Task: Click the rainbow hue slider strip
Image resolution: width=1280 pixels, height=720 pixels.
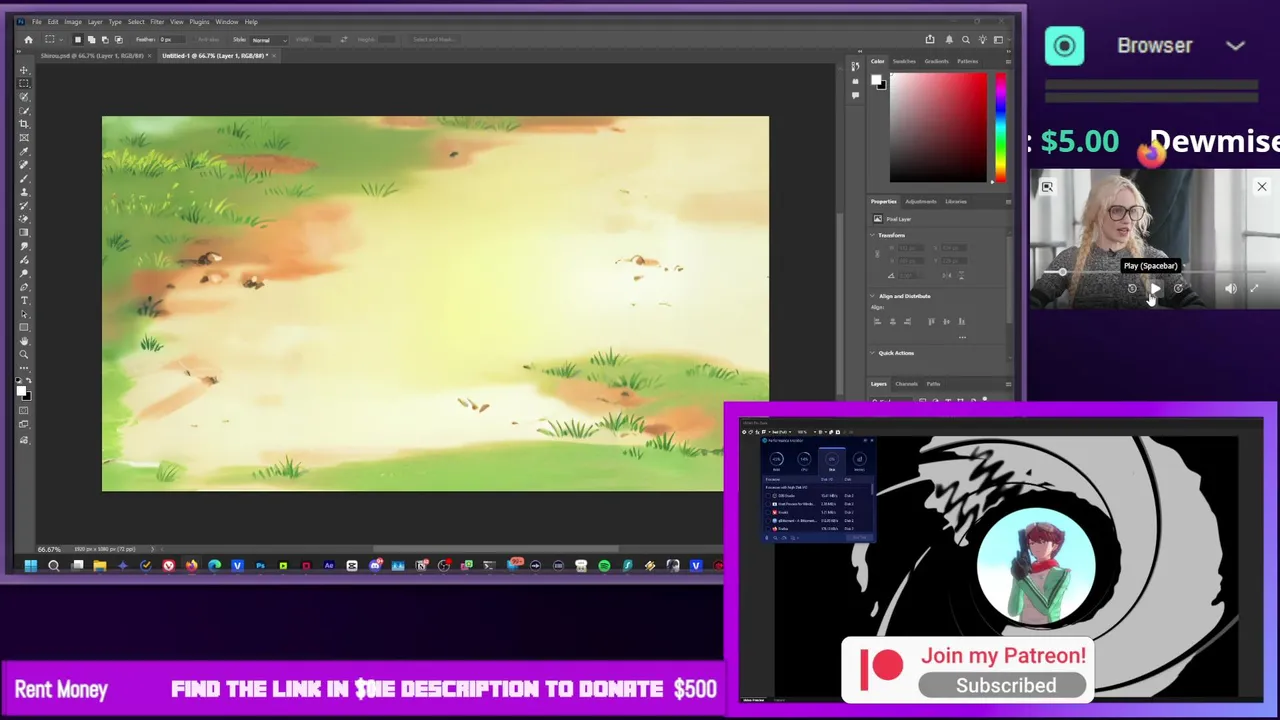Action: click(1001, 128)
